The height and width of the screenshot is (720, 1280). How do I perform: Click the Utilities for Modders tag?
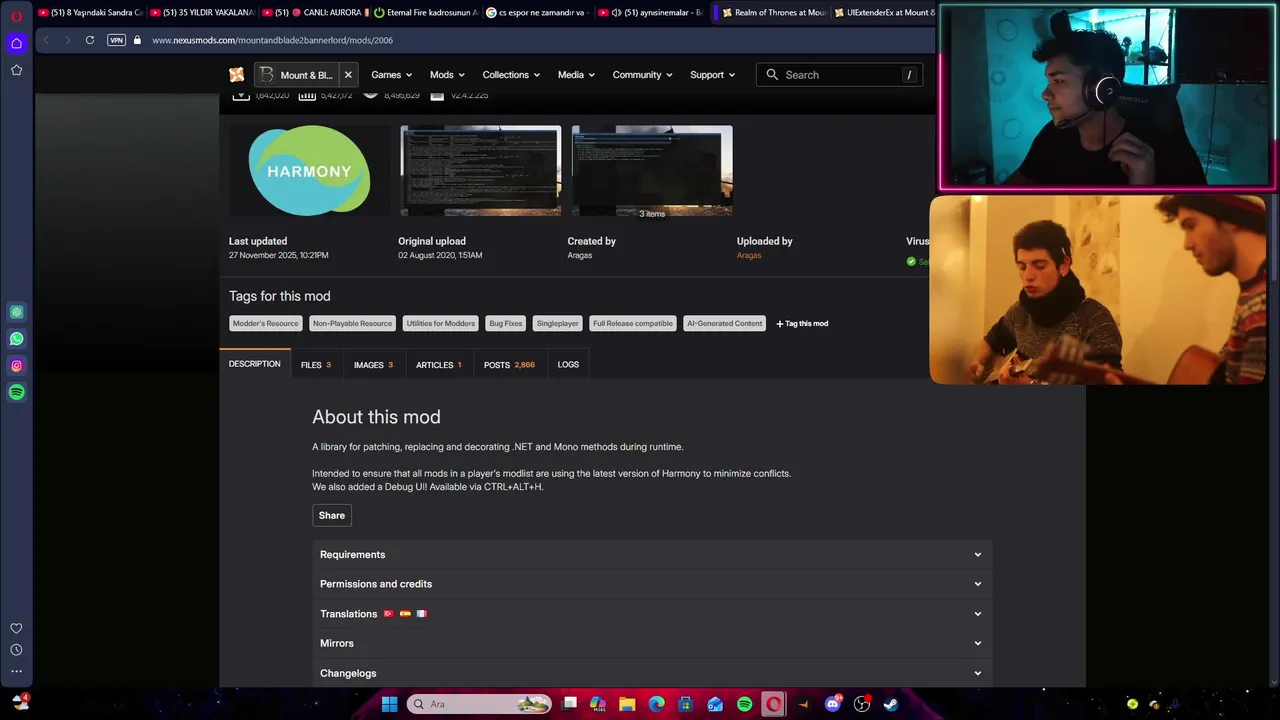(440, 323)
